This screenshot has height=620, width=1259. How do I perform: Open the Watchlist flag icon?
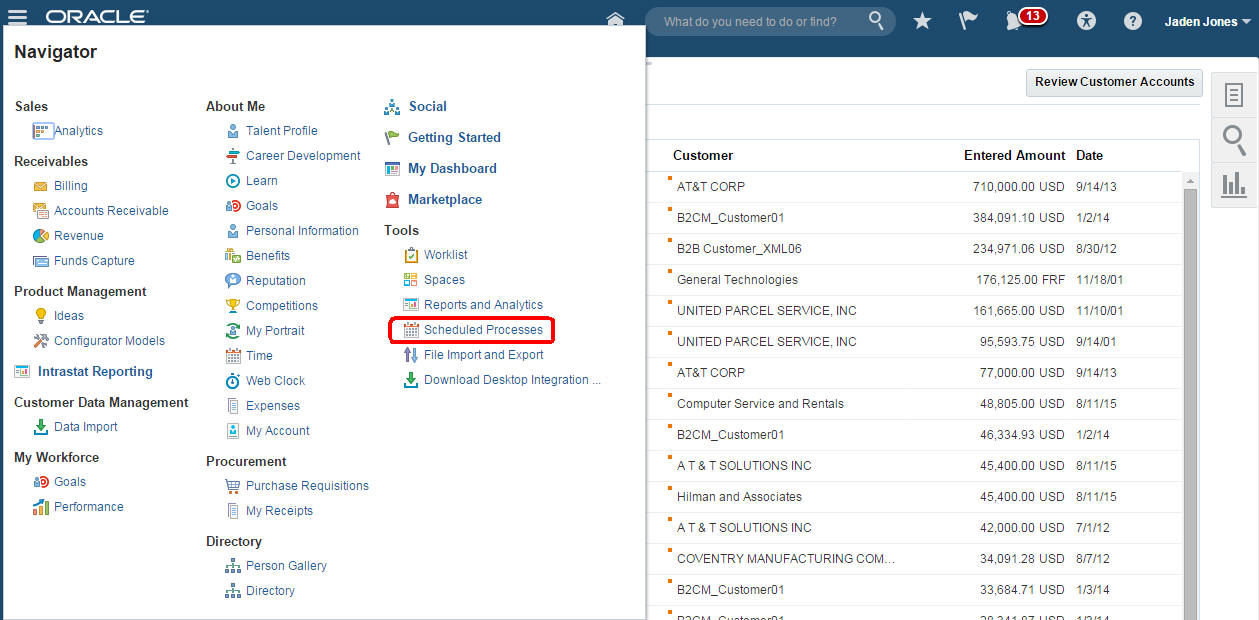[968, 21]
